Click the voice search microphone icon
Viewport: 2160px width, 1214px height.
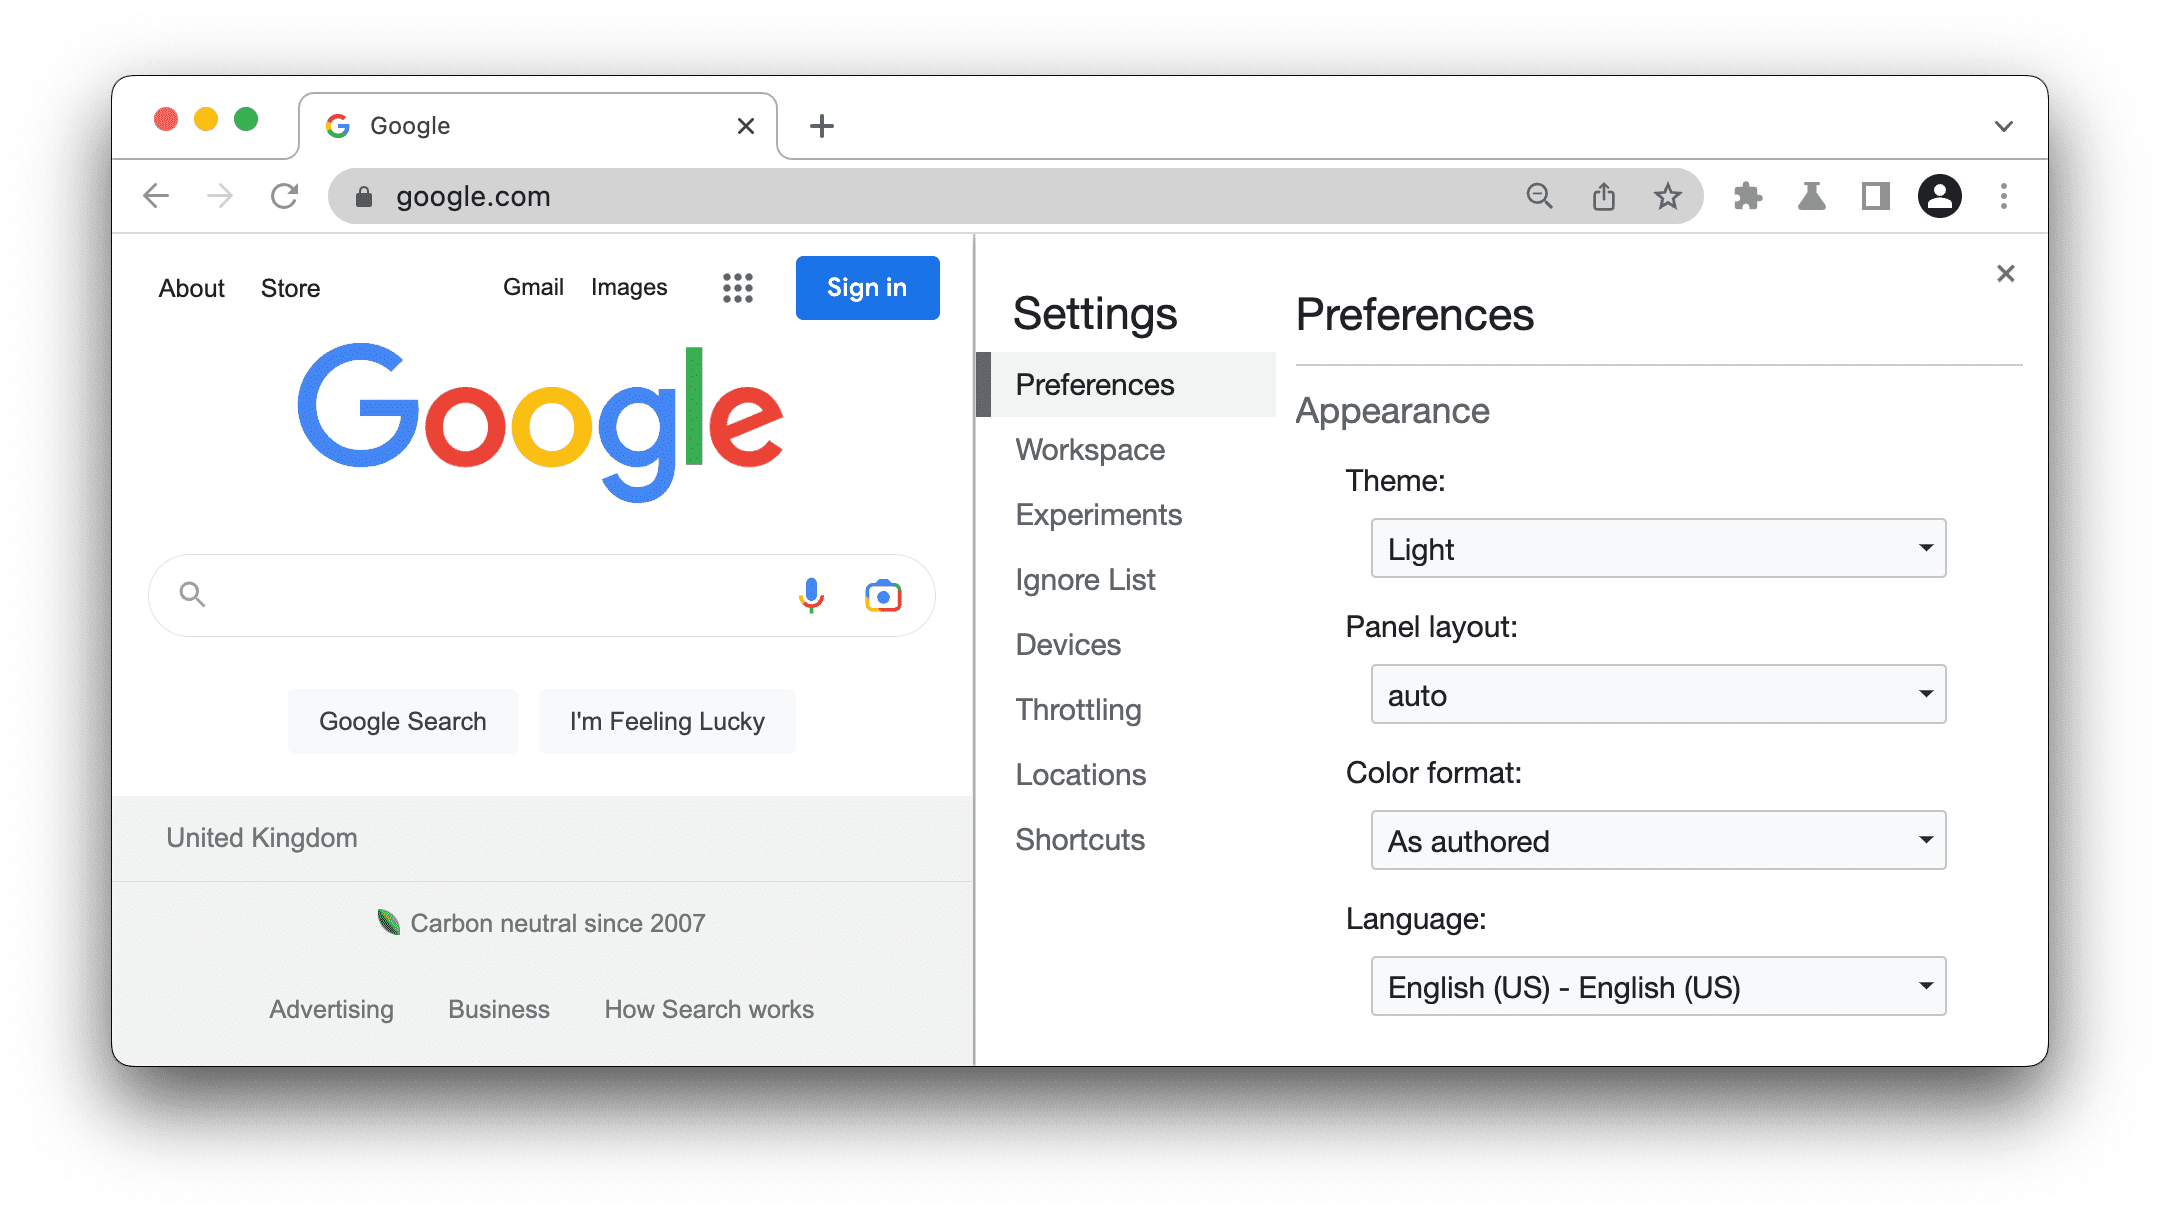(810, 594)
